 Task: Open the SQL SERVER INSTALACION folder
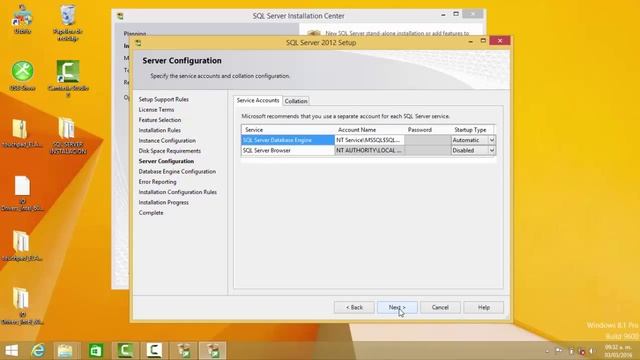tap(68, 136)
